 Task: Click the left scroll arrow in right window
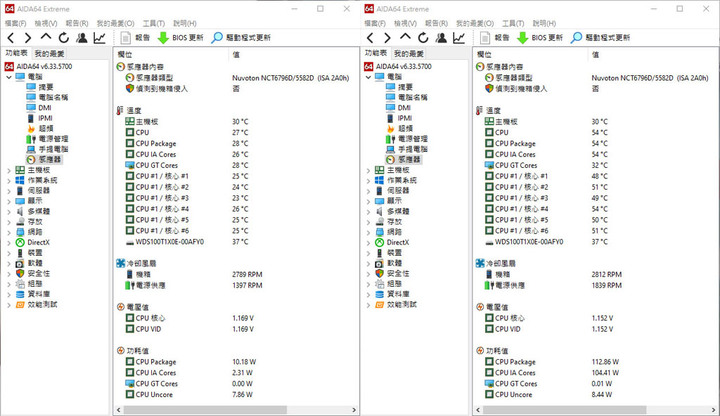[x=478, y=410]
